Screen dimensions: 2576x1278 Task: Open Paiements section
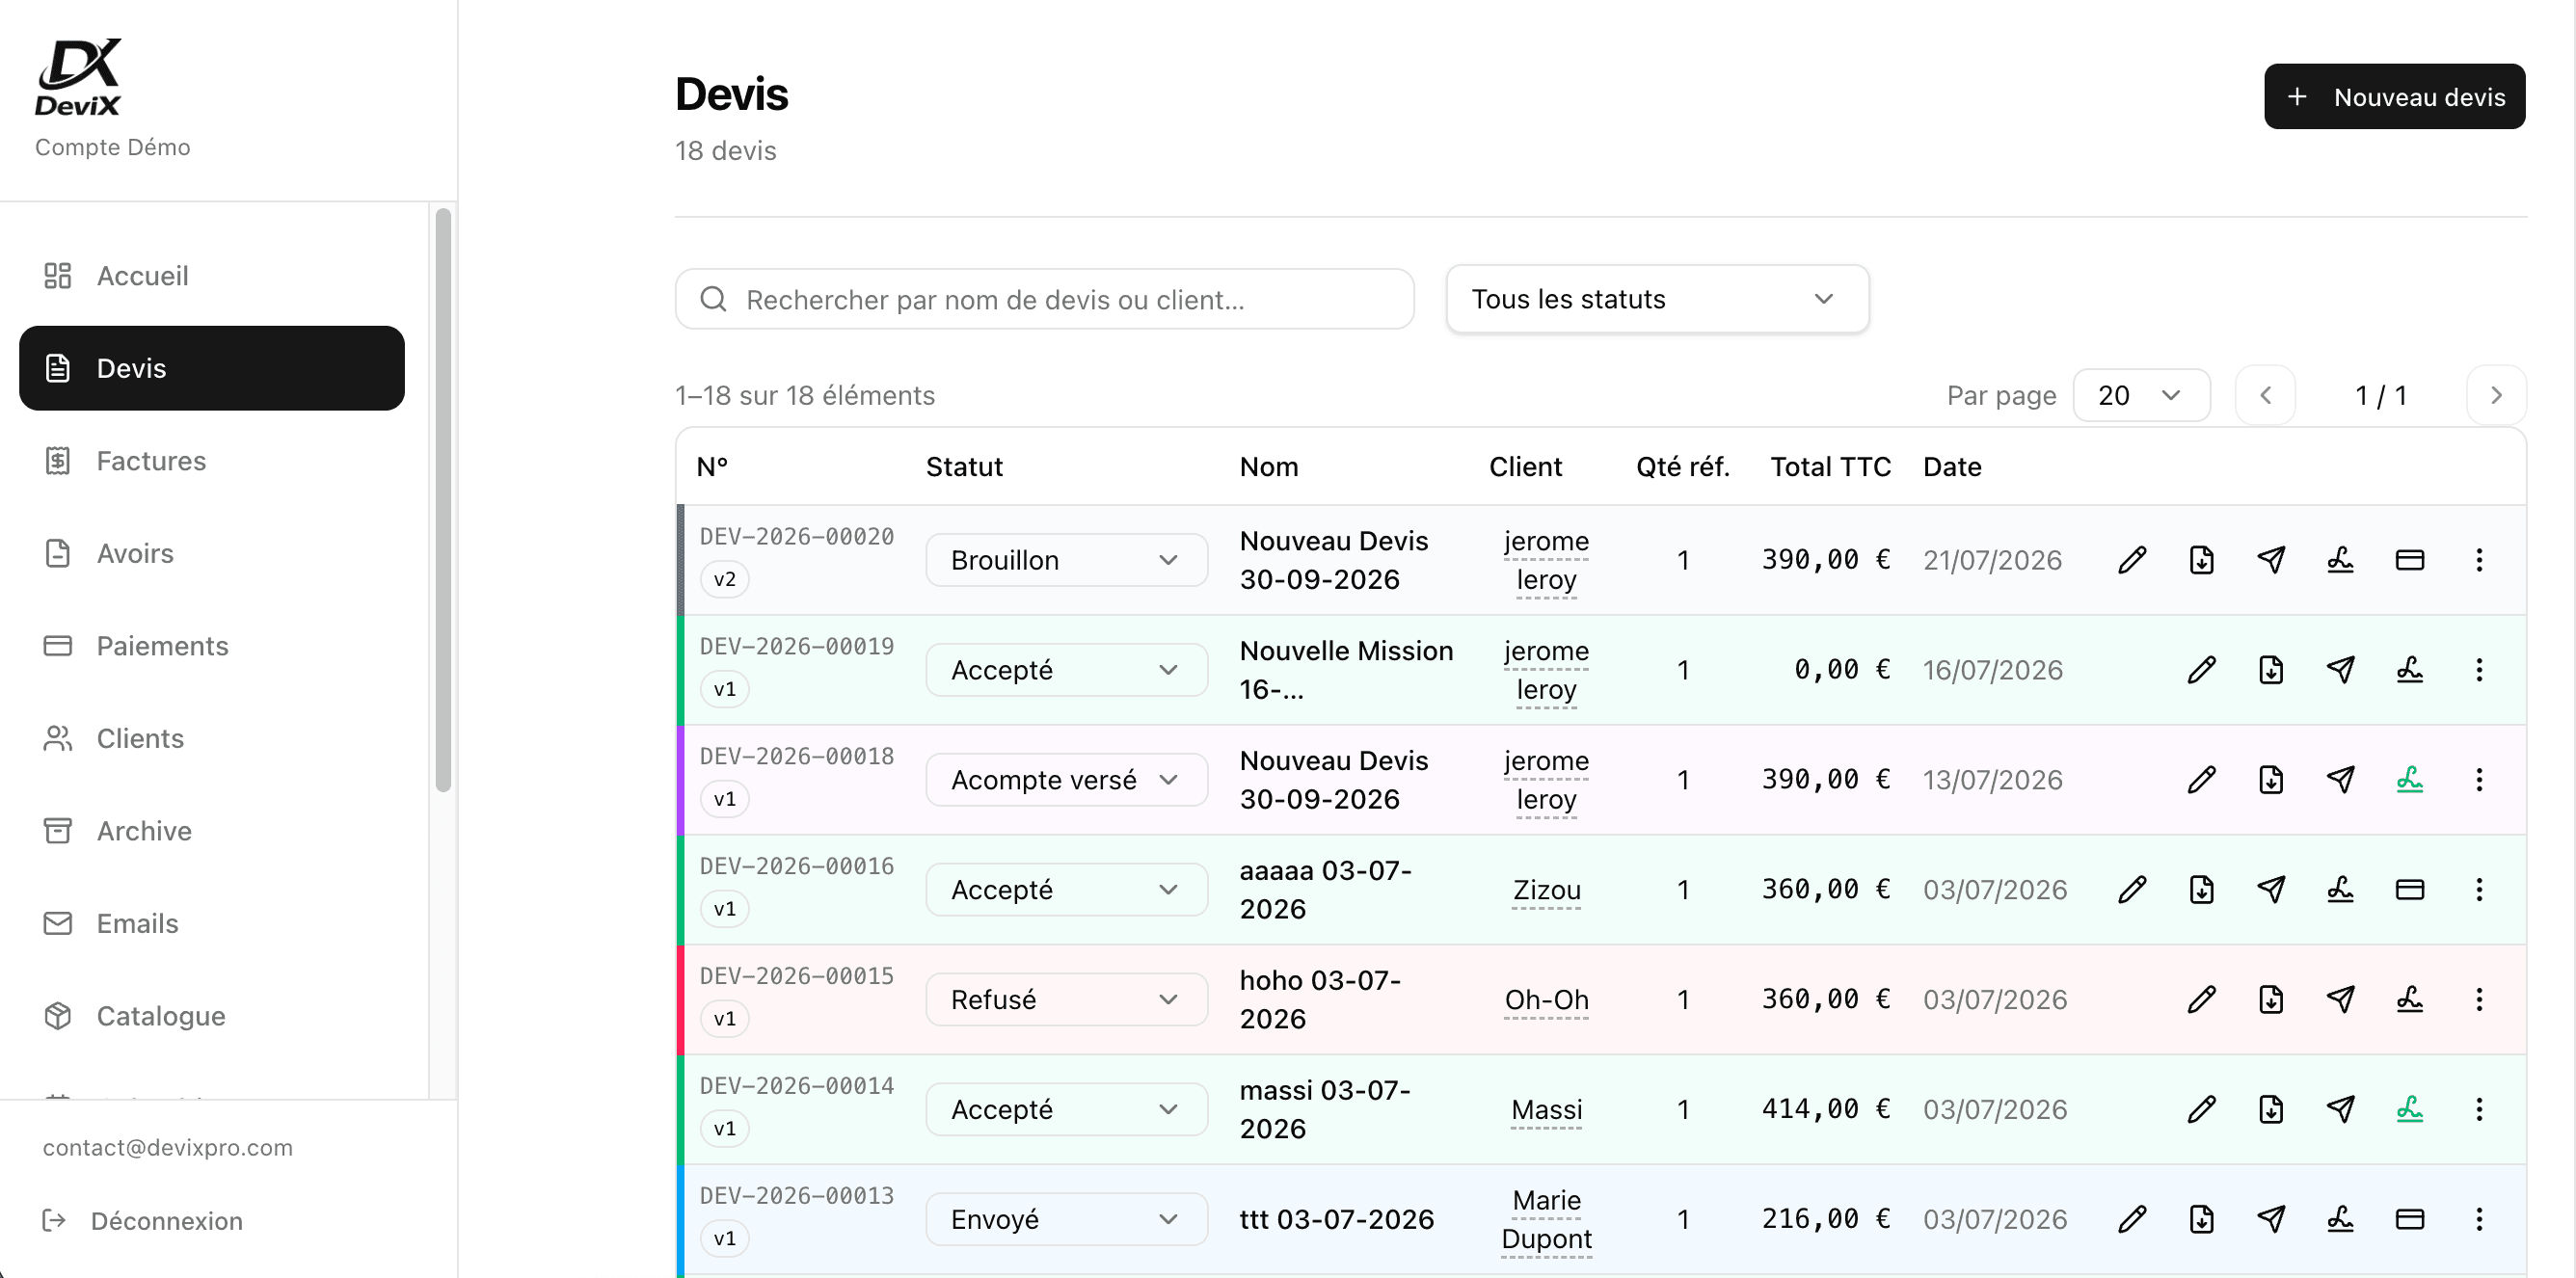[212, 646]
